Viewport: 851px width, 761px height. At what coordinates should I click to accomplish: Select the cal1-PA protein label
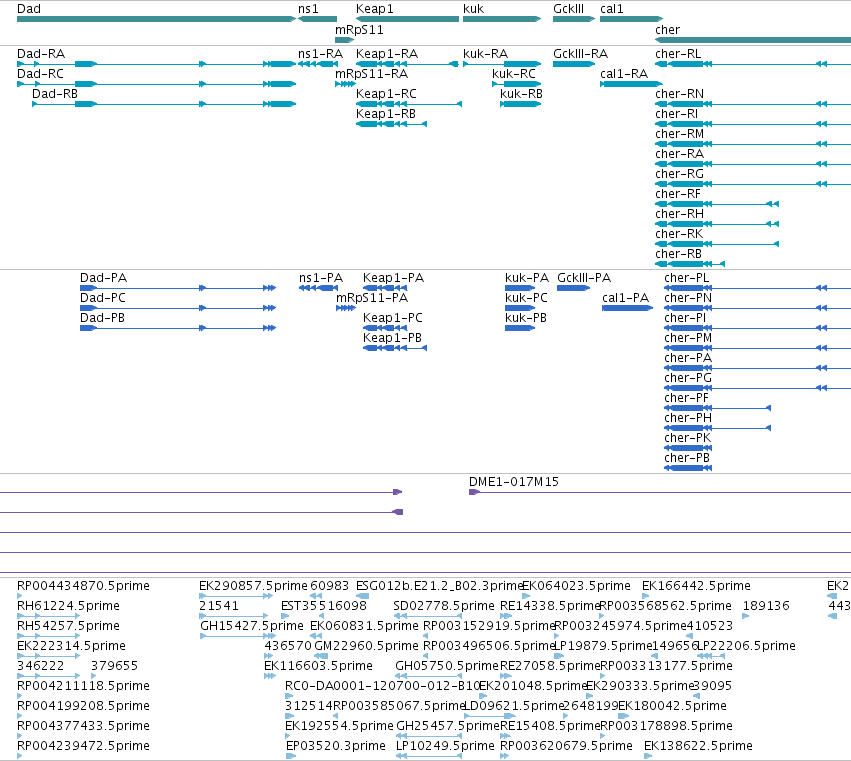[625, 298]
